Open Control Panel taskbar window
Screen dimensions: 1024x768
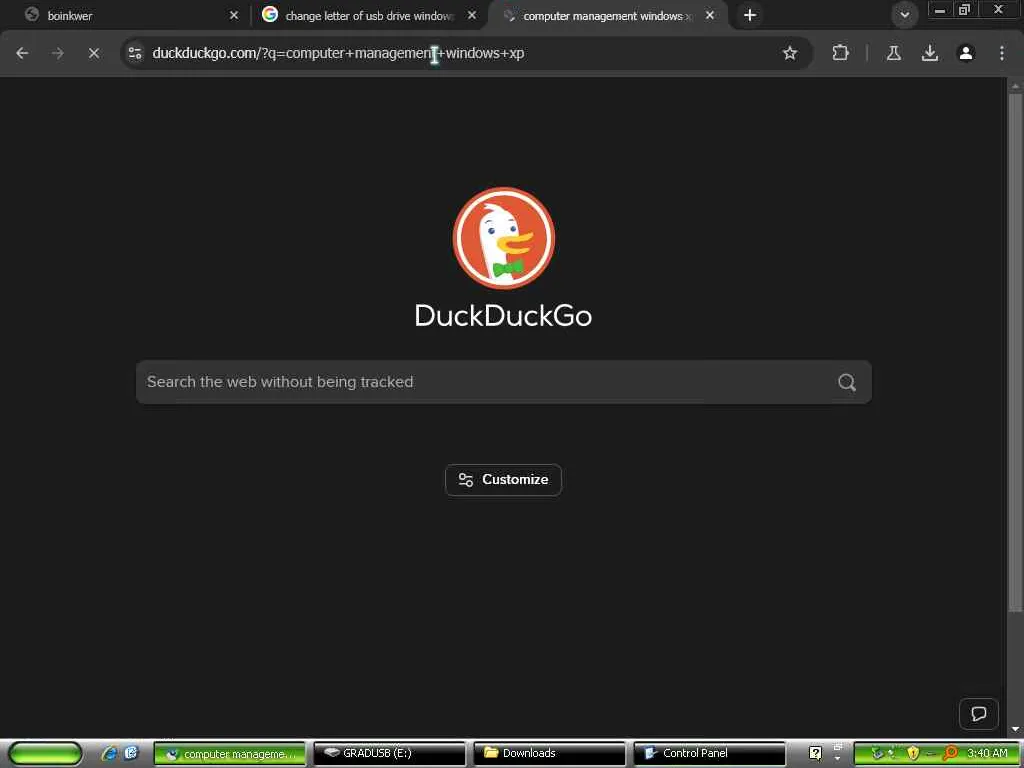pos(709,754)
